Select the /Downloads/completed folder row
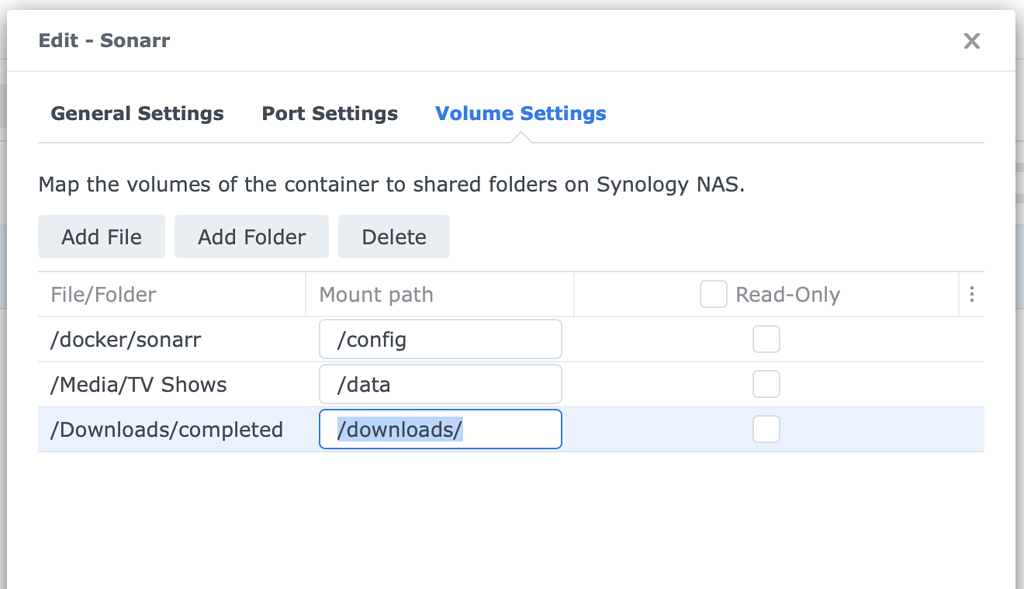The width and height of the screenshot is (1024, 589). pos(166,430)
